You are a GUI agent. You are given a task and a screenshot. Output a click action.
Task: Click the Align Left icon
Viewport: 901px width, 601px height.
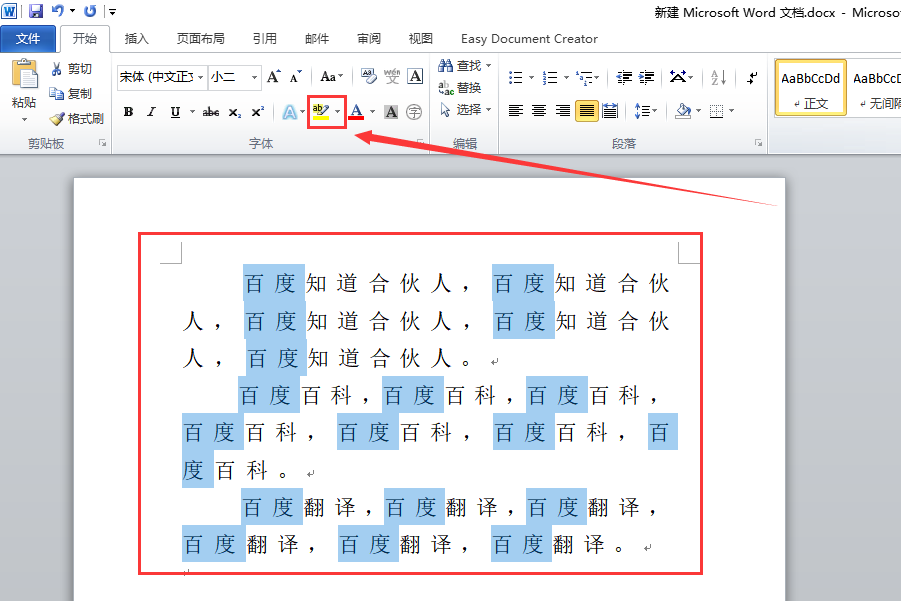point(515,110)
